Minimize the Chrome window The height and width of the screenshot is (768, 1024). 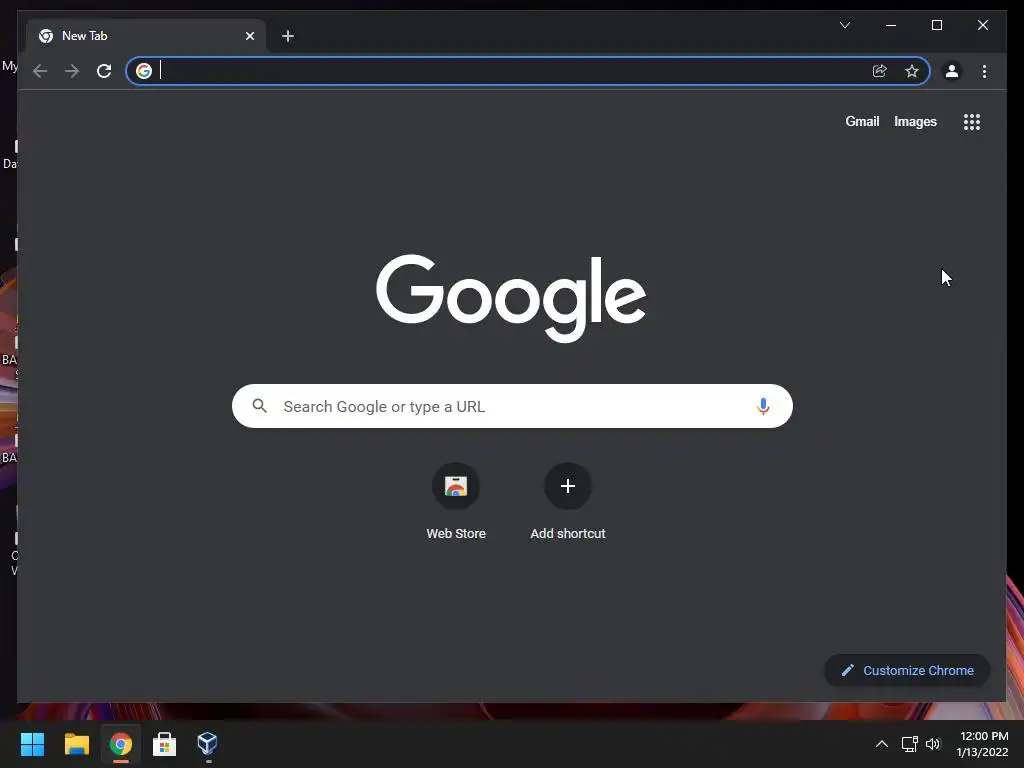pos(891,25)
